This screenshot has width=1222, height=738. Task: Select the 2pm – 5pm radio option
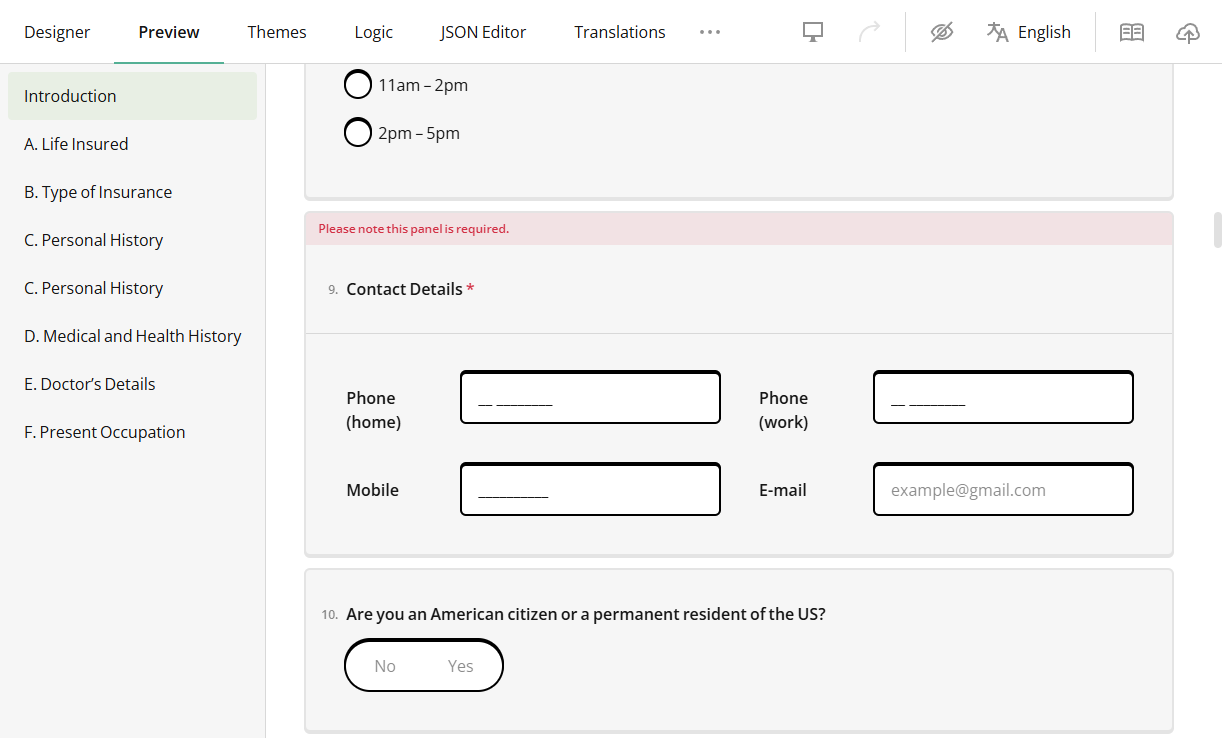click(x=358, y=133)
